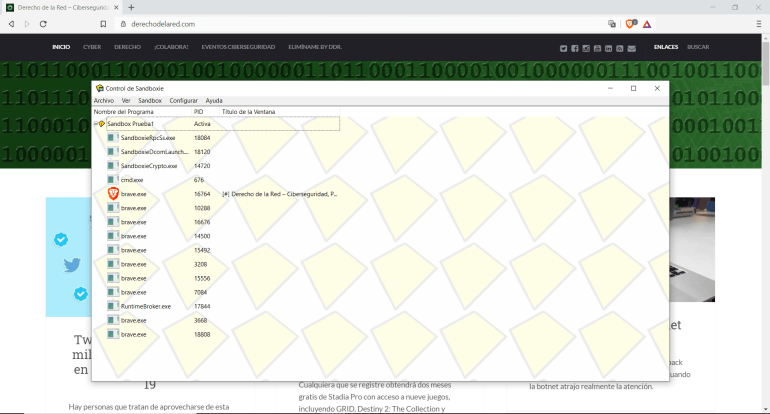Click the PID column header
Screen dimensions: 770x414
click(x=199, y=112)
